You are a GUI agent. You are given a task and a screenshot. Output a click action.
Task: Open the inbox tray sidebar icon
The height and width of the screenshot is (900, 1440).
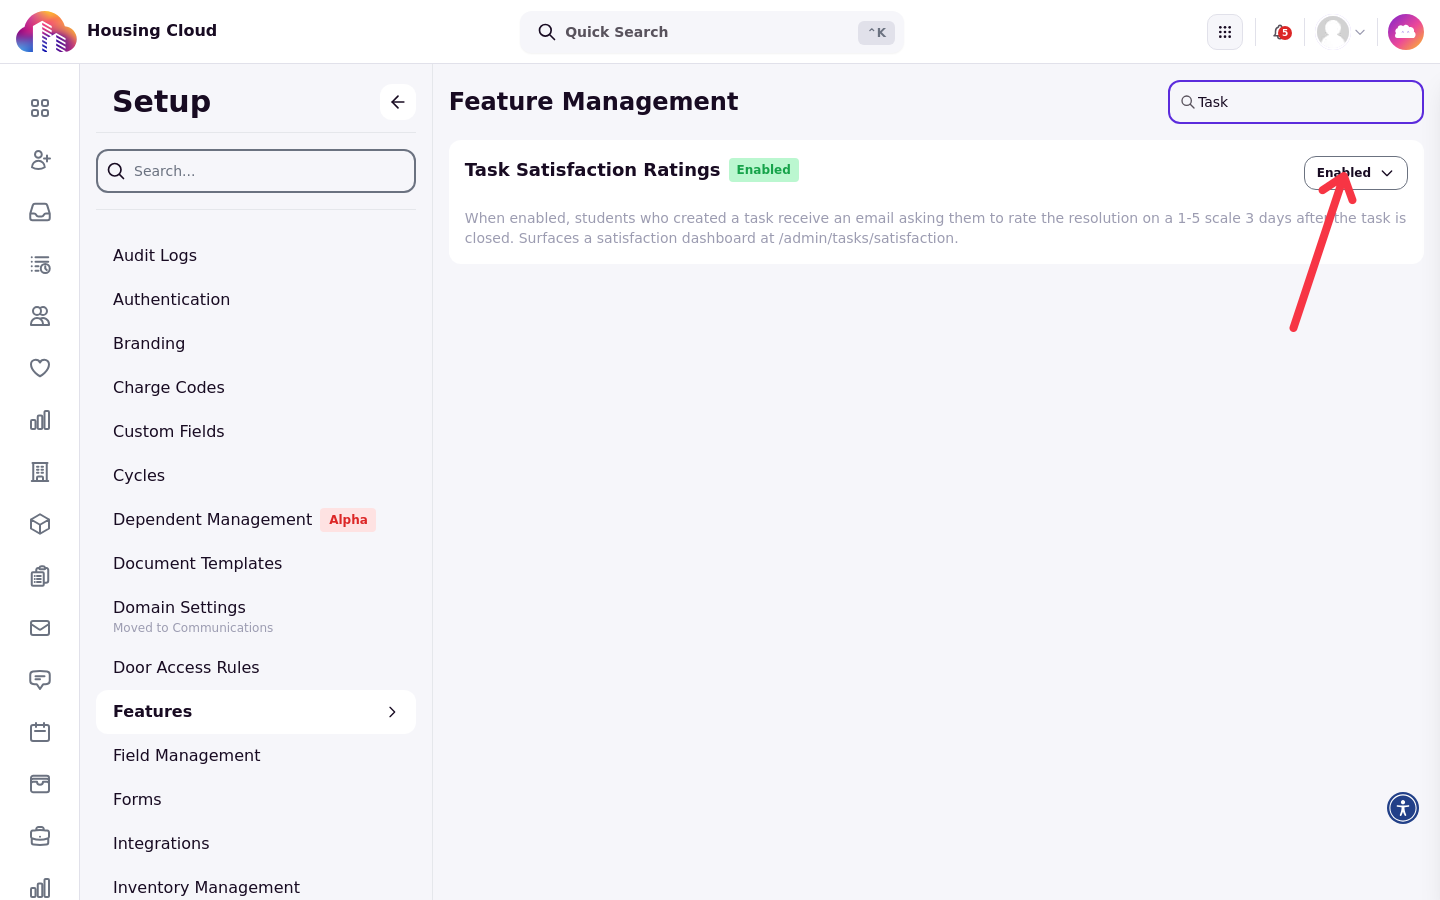(x=40, y=212)
